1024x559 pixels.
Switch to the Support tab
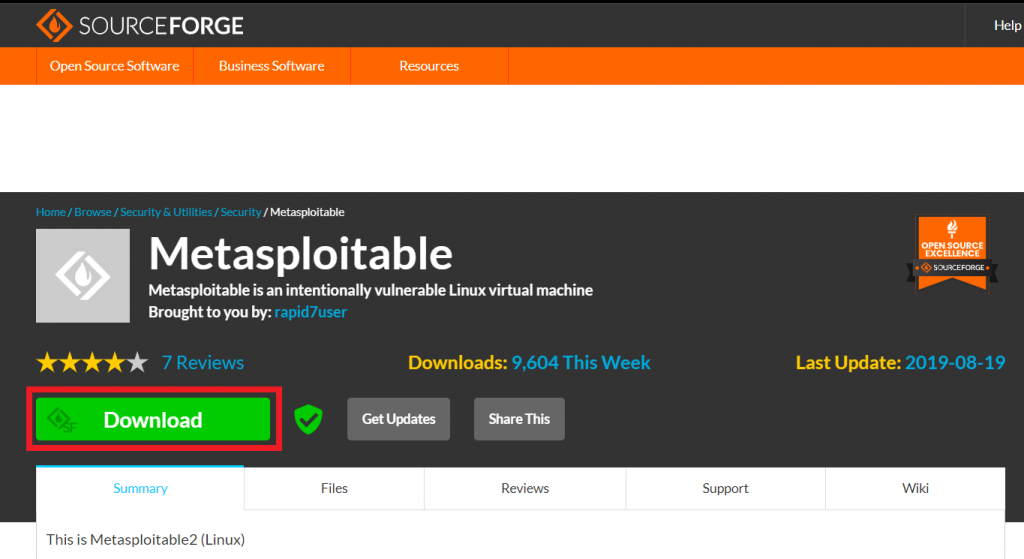[726, 488]
